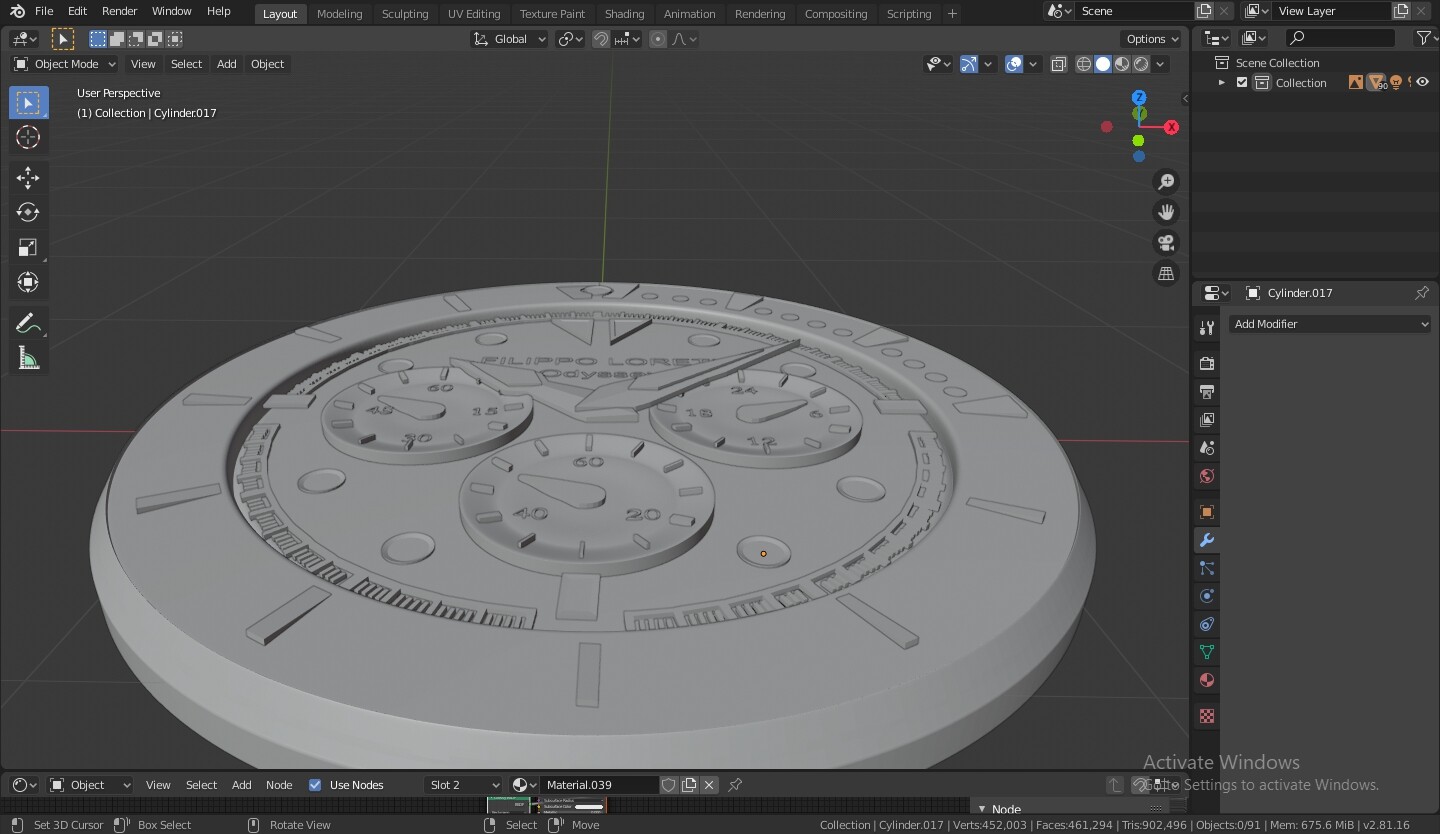The image size is (1440, 834).
Task: Open the Render menu
Action: click(x=120, y=11)
